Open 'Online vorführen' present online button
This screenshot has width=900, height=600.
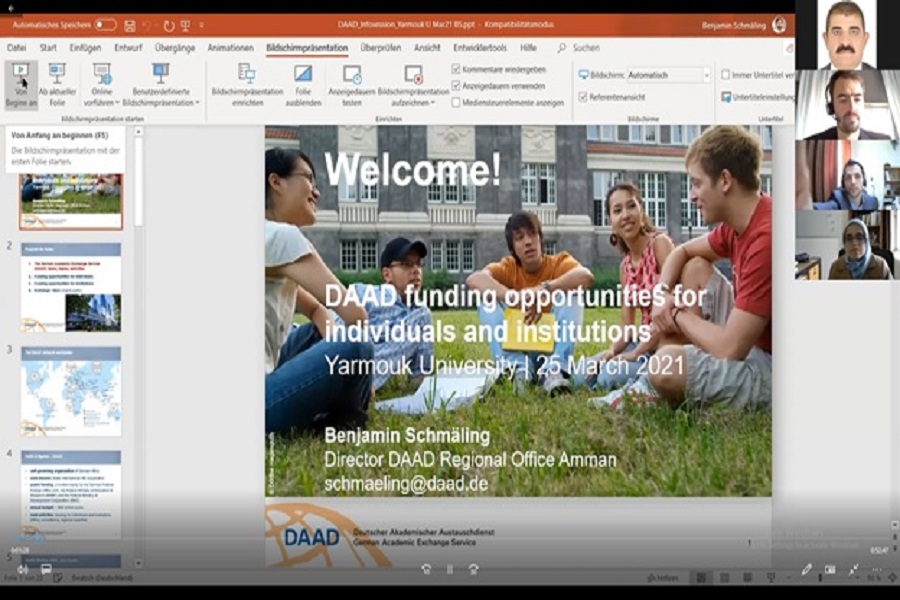[x=102, y=85]
